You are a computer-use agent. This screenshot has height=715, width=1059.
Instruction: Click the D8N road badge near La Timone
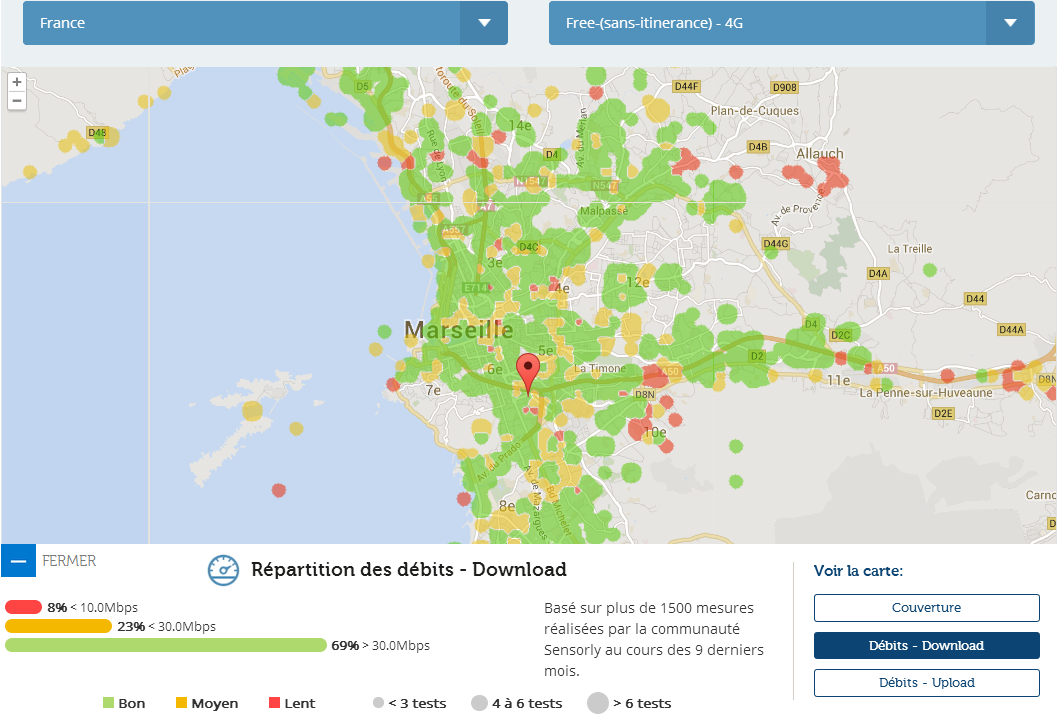coord(644,394)
